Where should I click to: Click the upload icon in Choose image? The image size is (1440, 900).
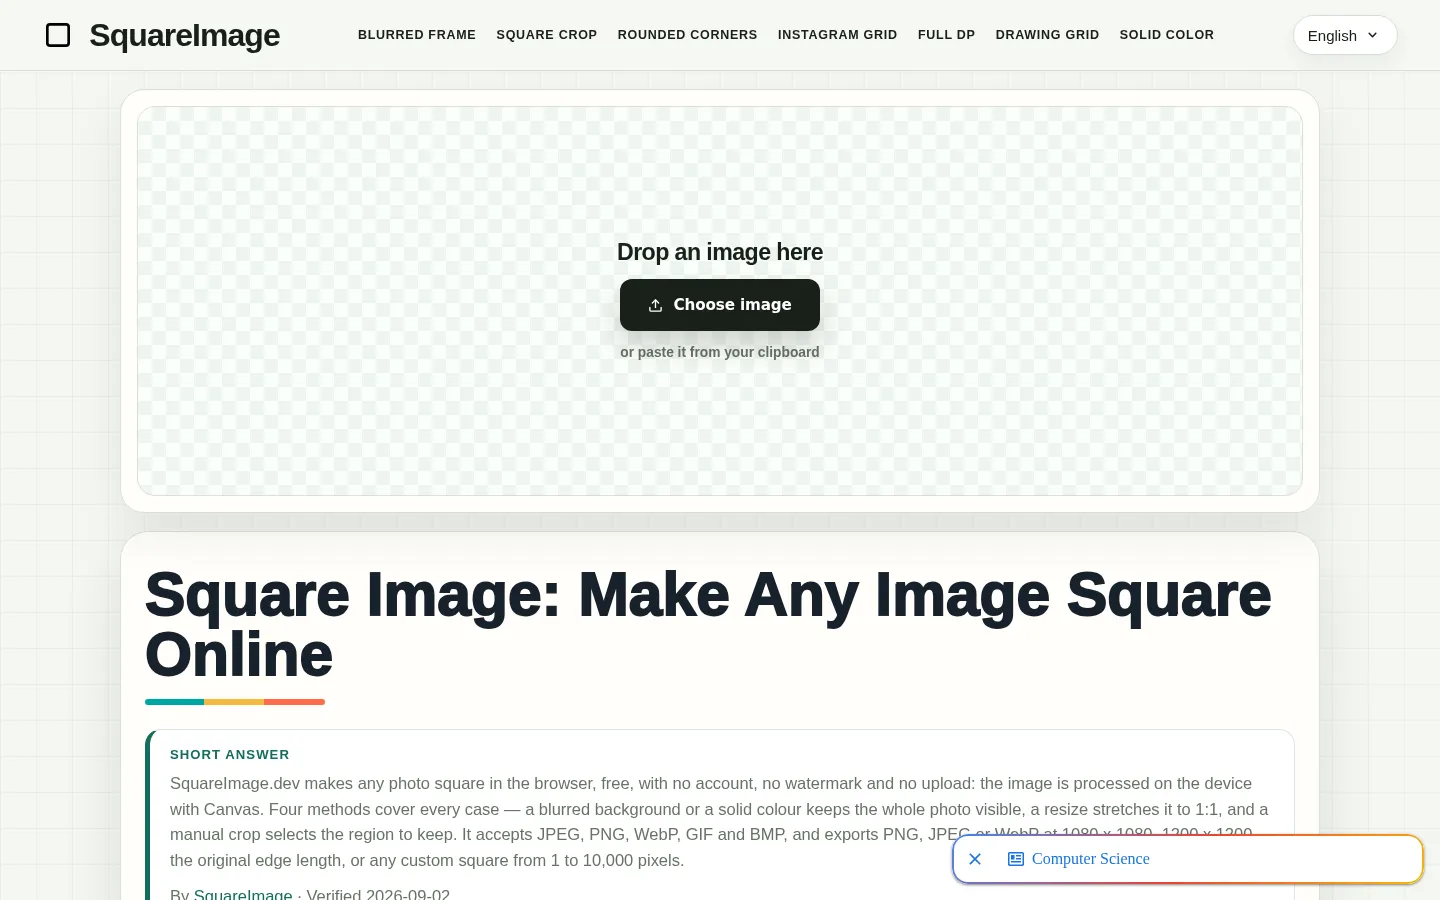click(655, 305)
